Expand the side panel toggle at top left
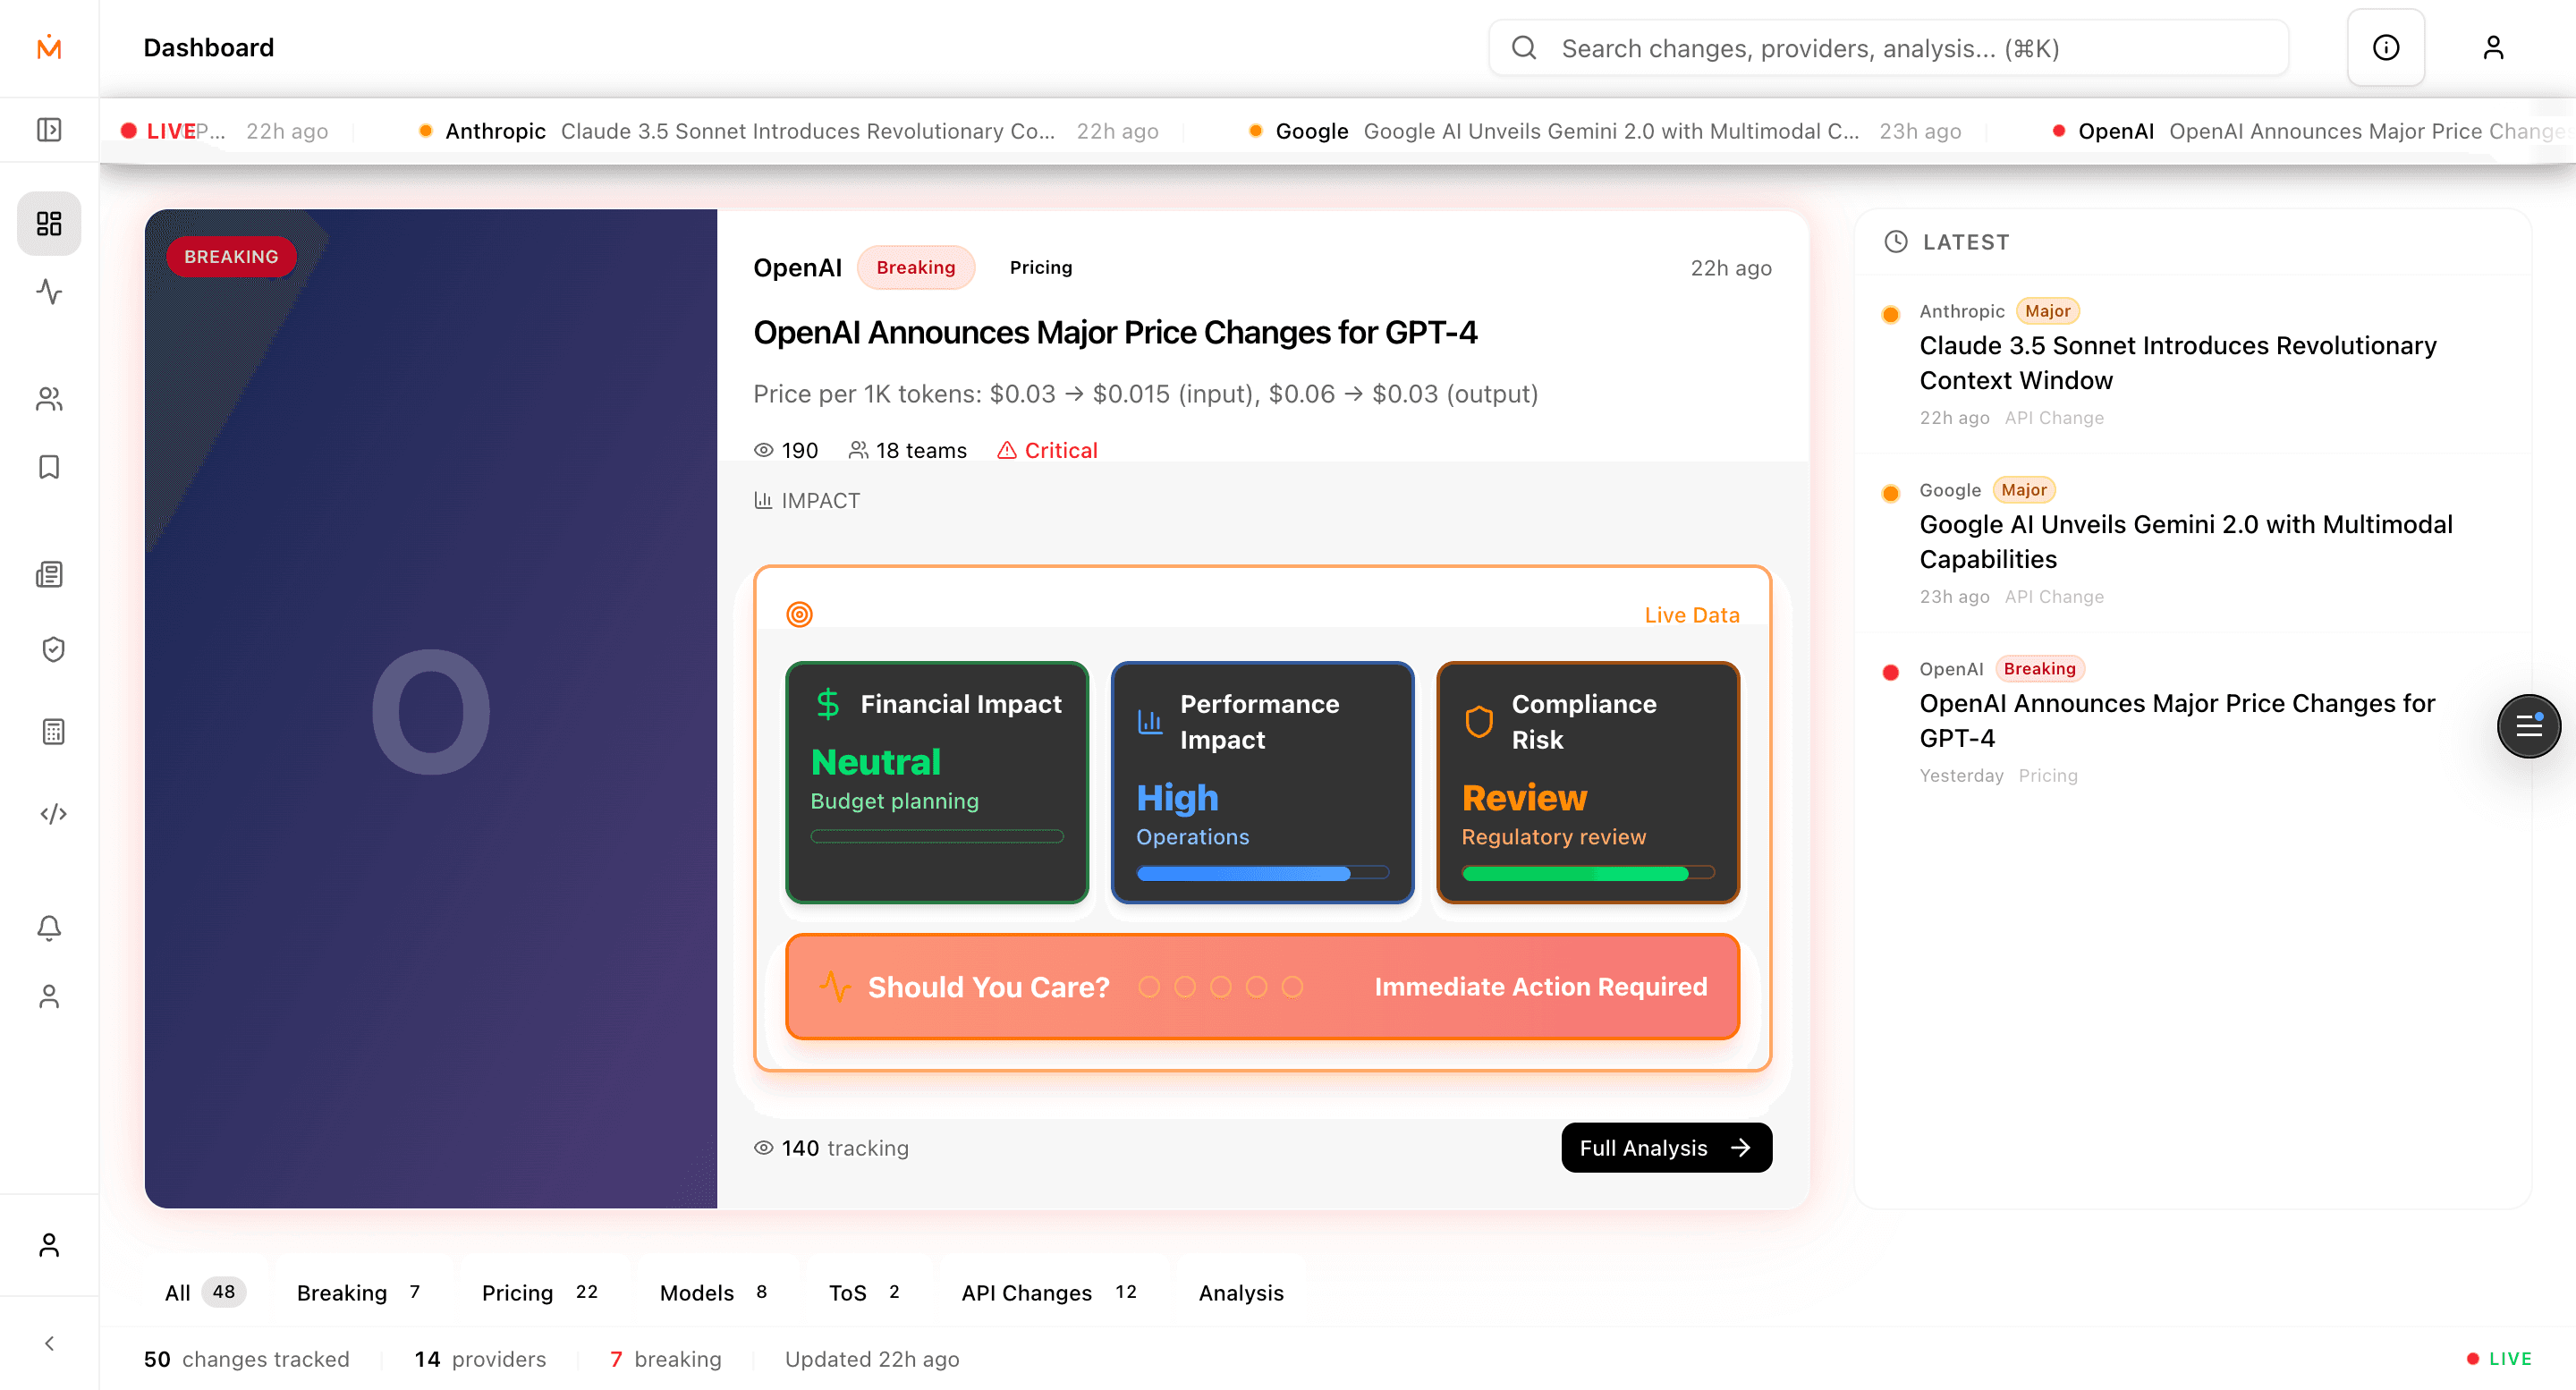 [49, 129]
